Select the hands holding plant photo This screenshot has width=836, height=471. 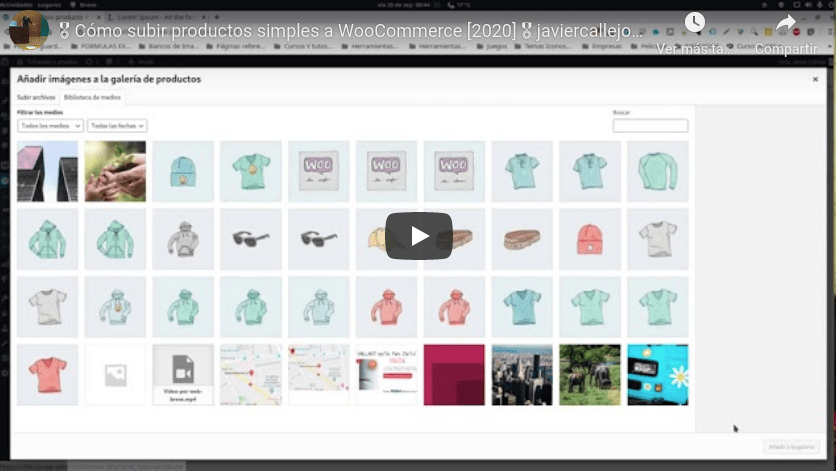click(115, 171)
